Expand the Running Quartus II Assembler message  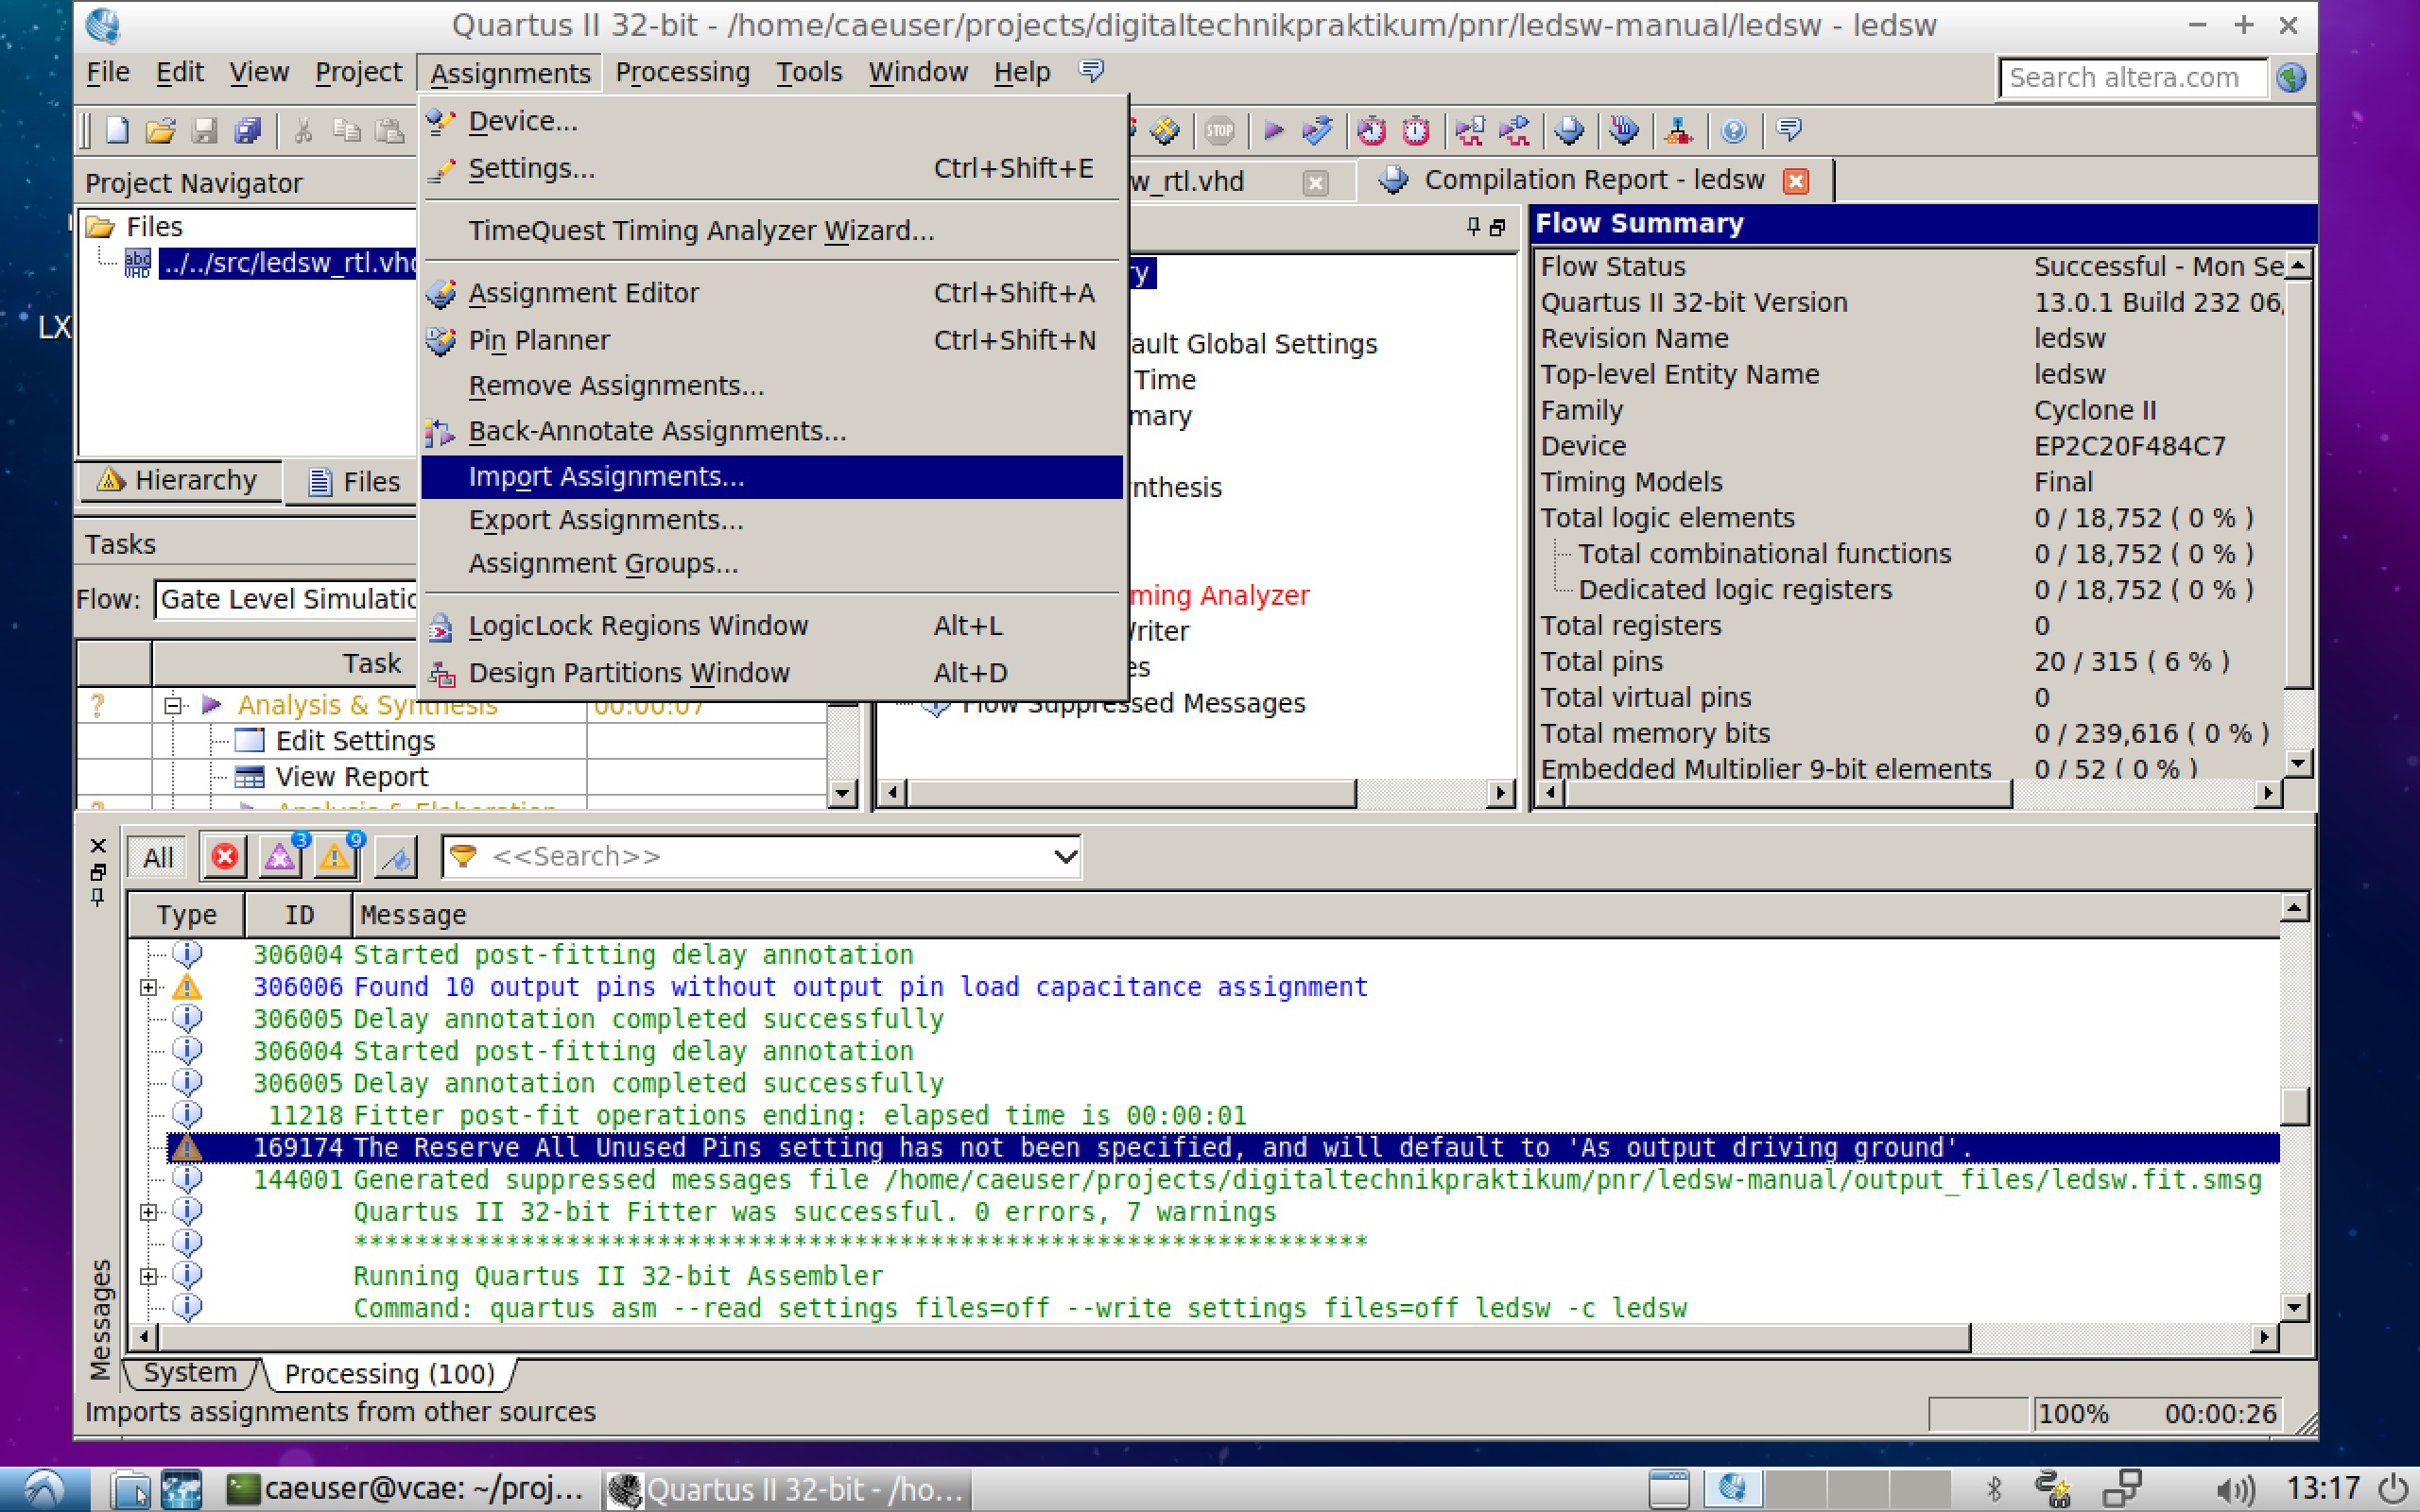148,1276
